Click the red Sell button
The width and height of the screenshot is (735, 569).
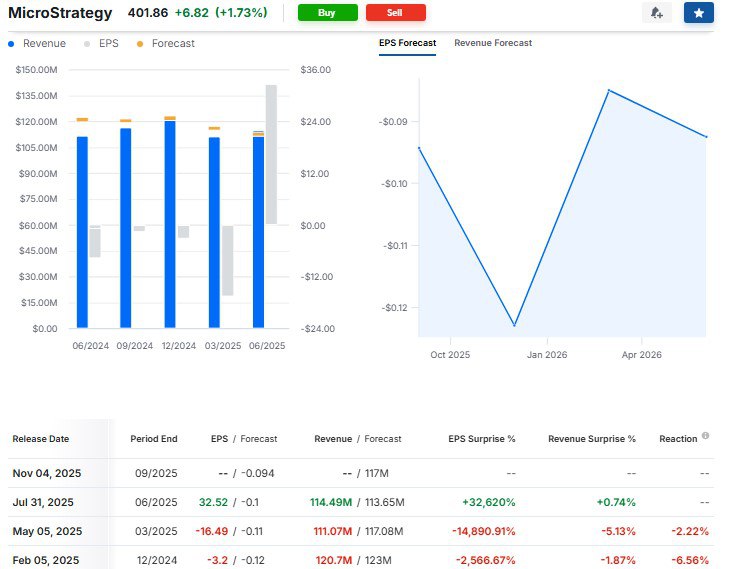click(396, 13)
